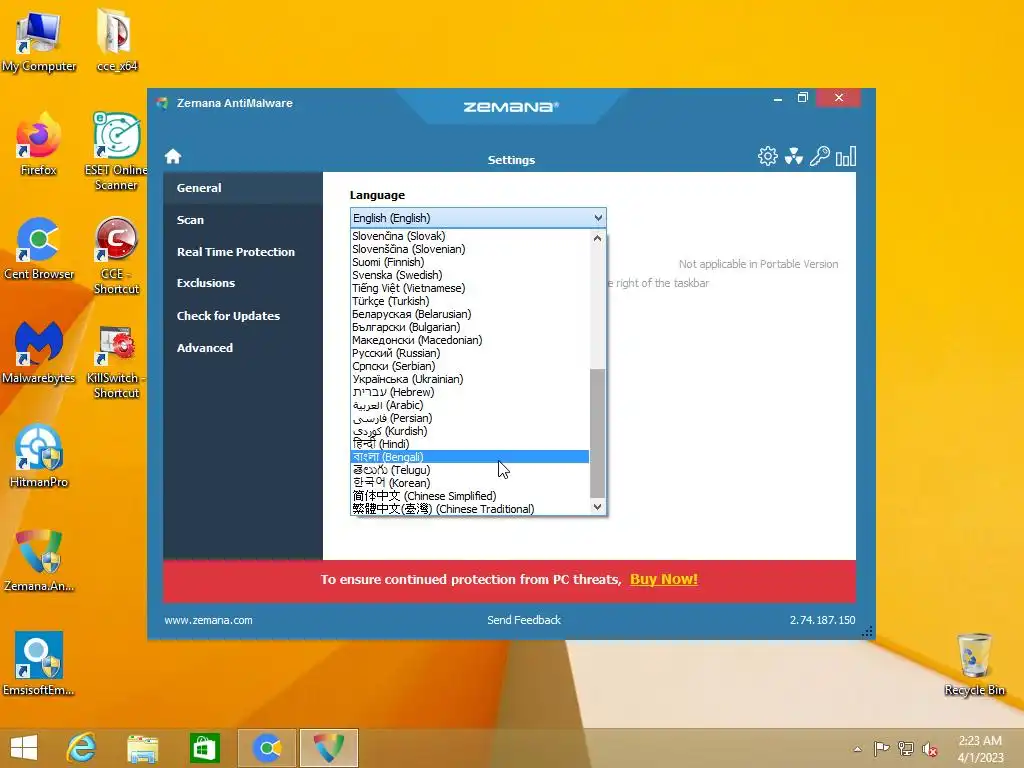Viewport: 1024px width, 768px height.
Task: Open the quarantine radiation icon
Action: pos(793,156)
